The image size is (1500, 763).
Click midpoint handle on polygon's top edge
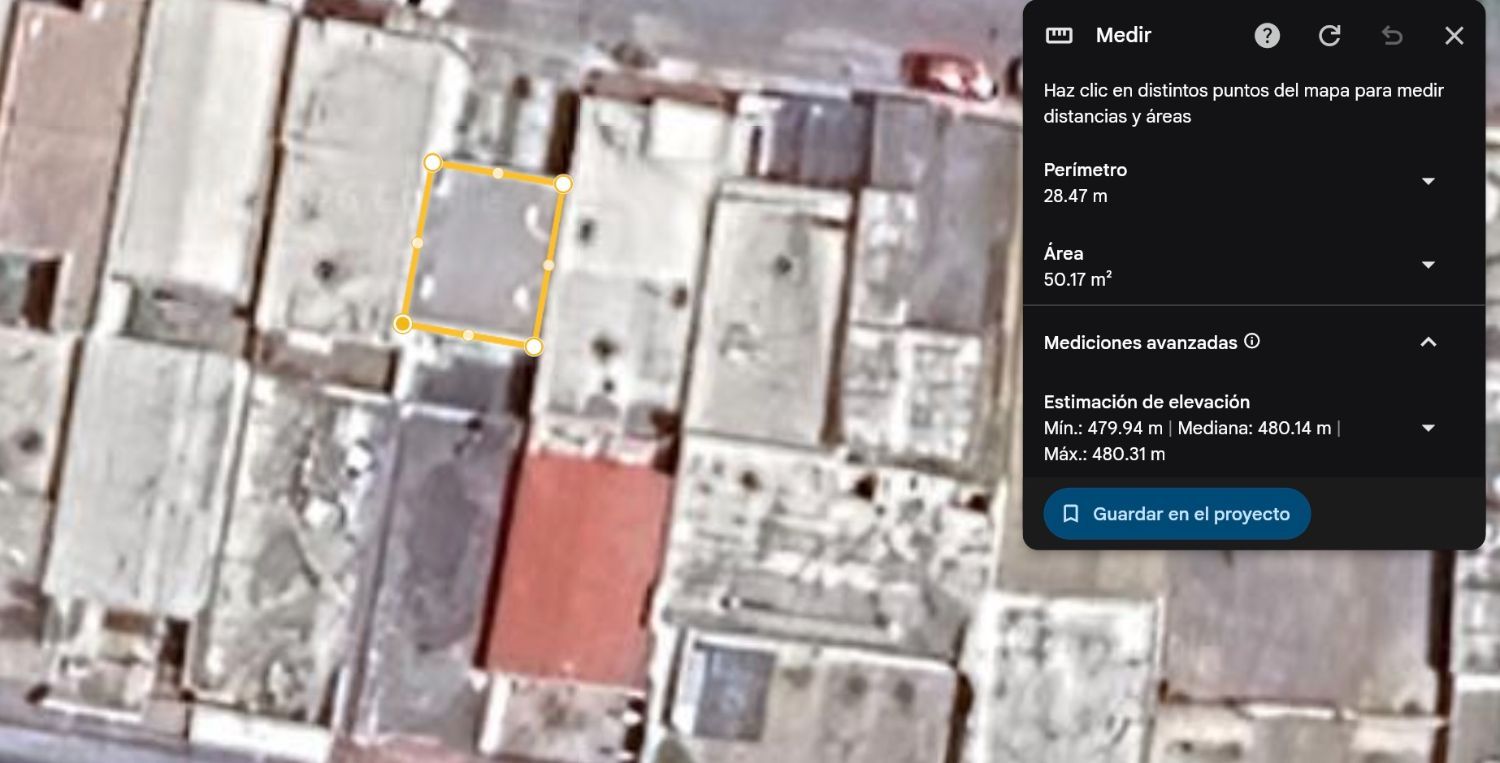[498, 173]
